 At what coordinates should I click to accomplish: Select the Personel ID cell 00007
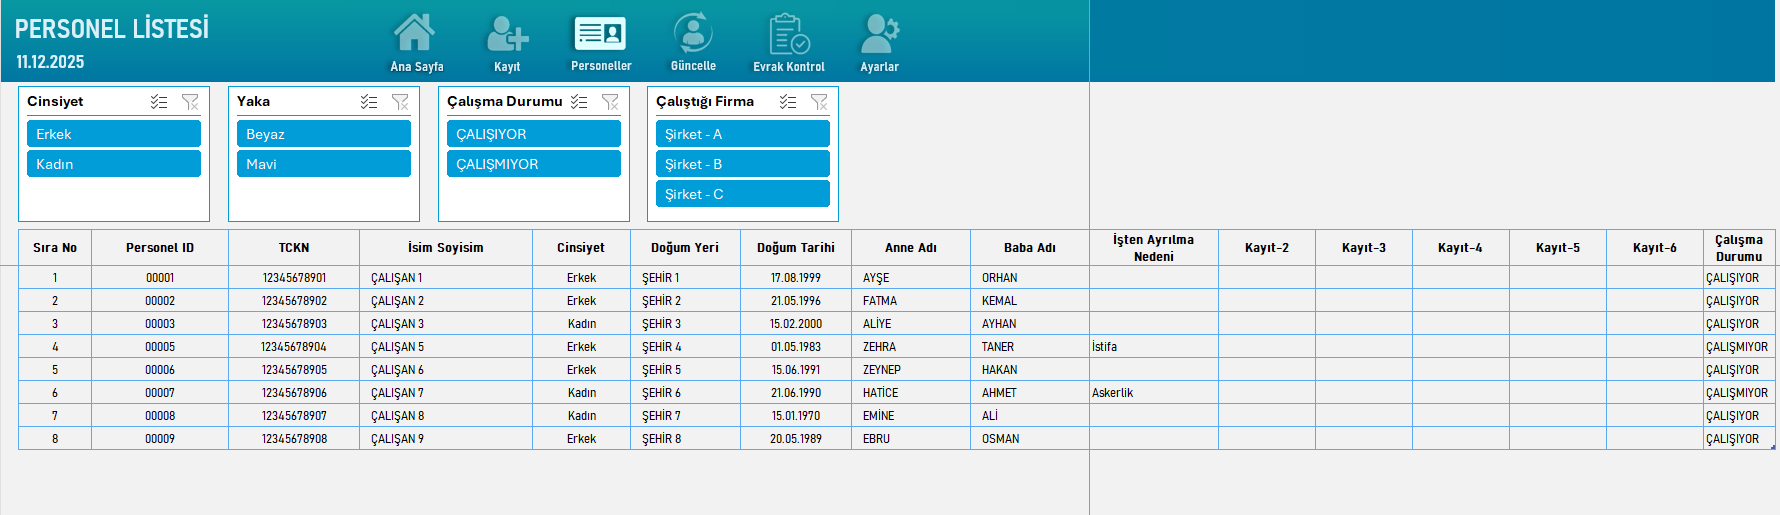160,393
